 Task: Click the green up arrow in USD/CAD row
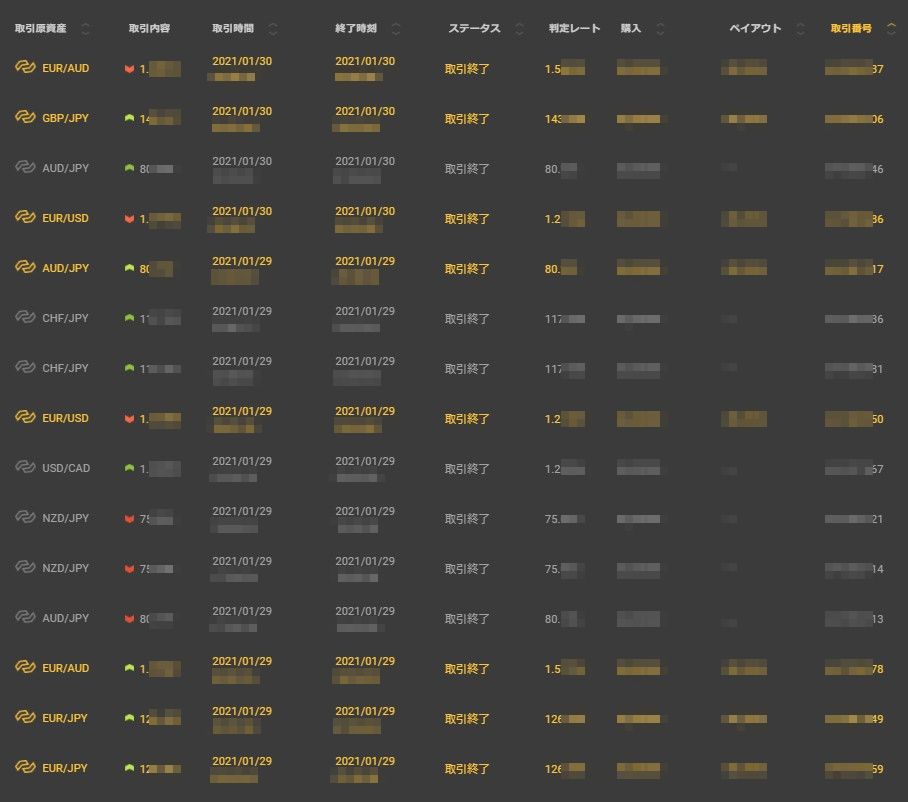129,468
